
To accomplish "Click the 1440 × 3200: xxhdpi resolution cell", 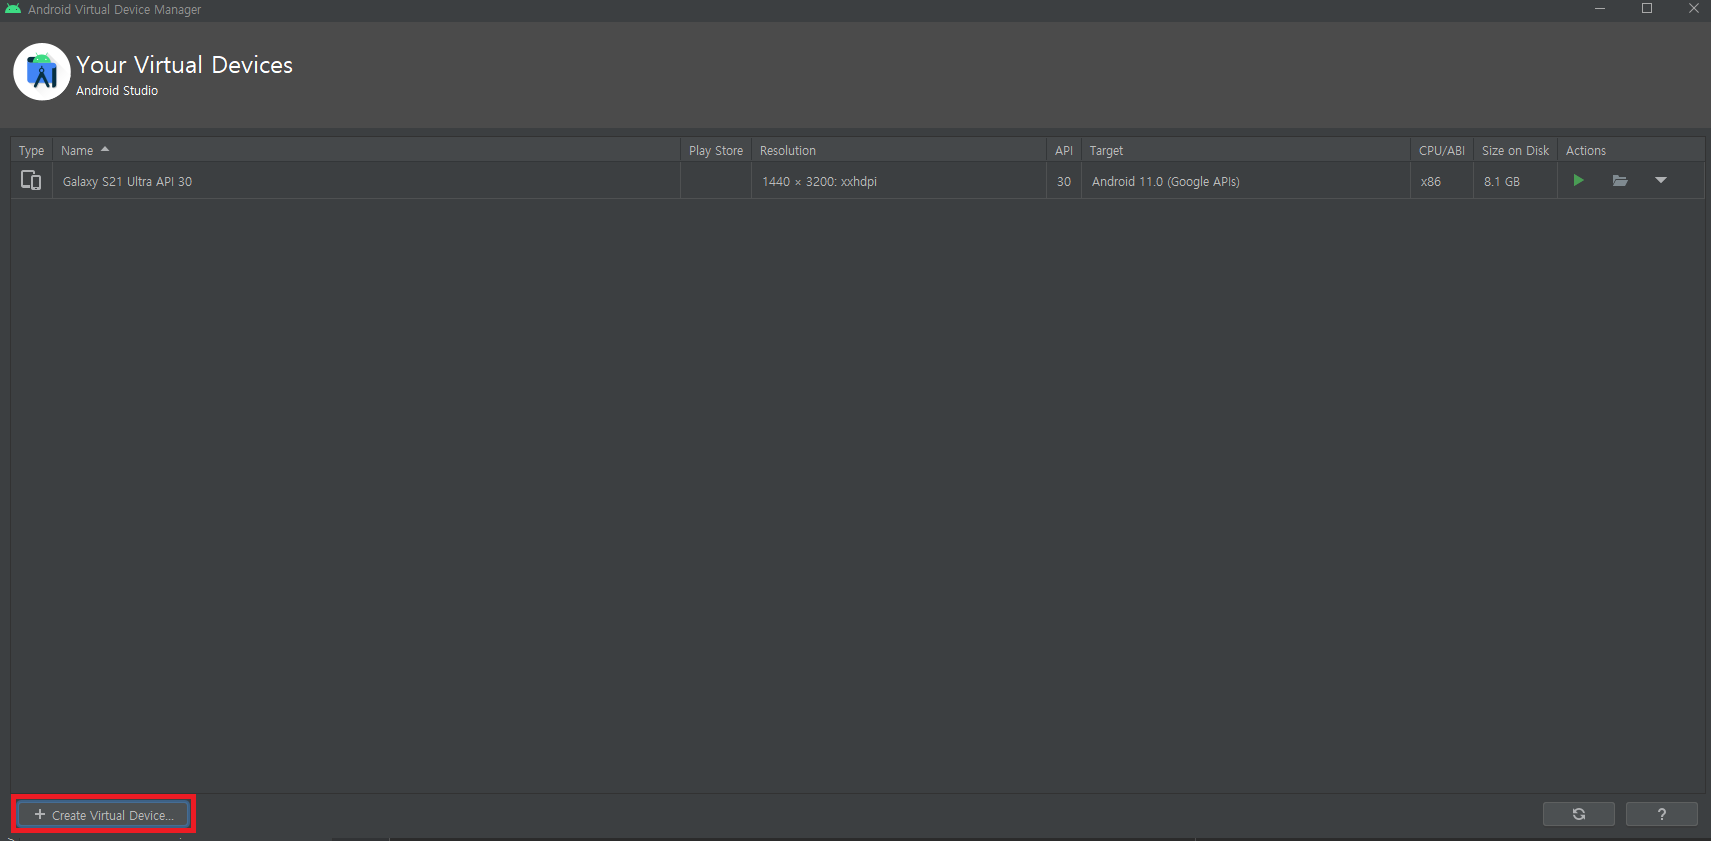I will point(899,181).
